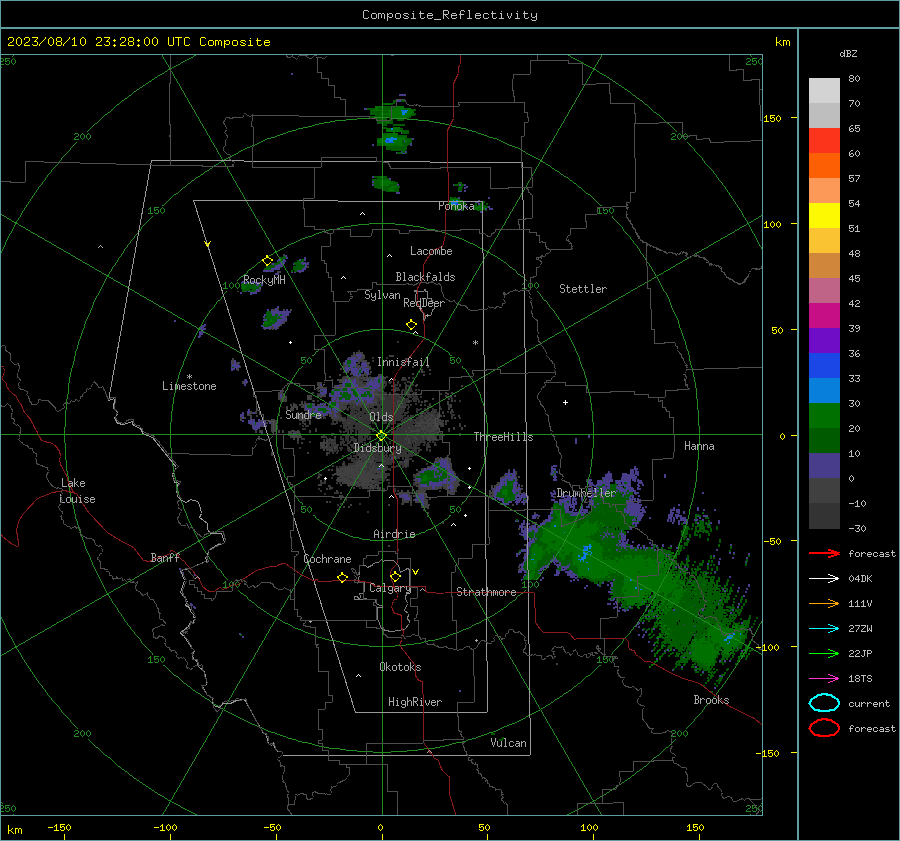The width and height of the screenshot is (900, 841).
Task: Click the orange 111V arrow legend icon
Action: tap(824, 603)
